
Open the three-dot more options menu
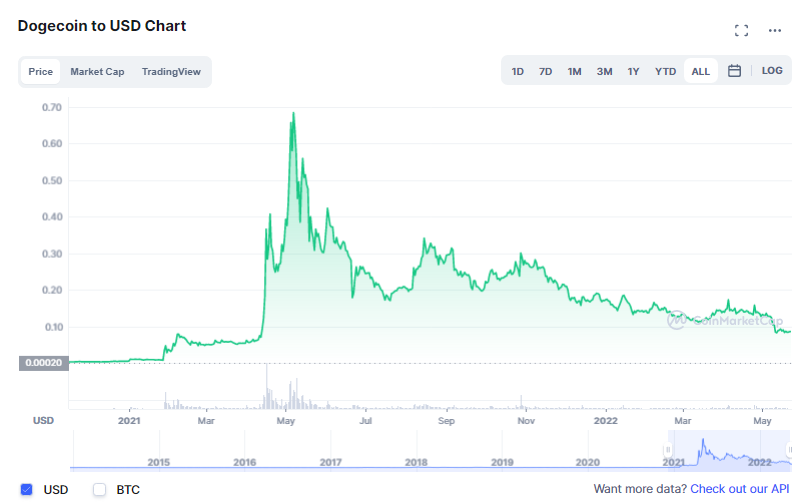pos(775,31)
